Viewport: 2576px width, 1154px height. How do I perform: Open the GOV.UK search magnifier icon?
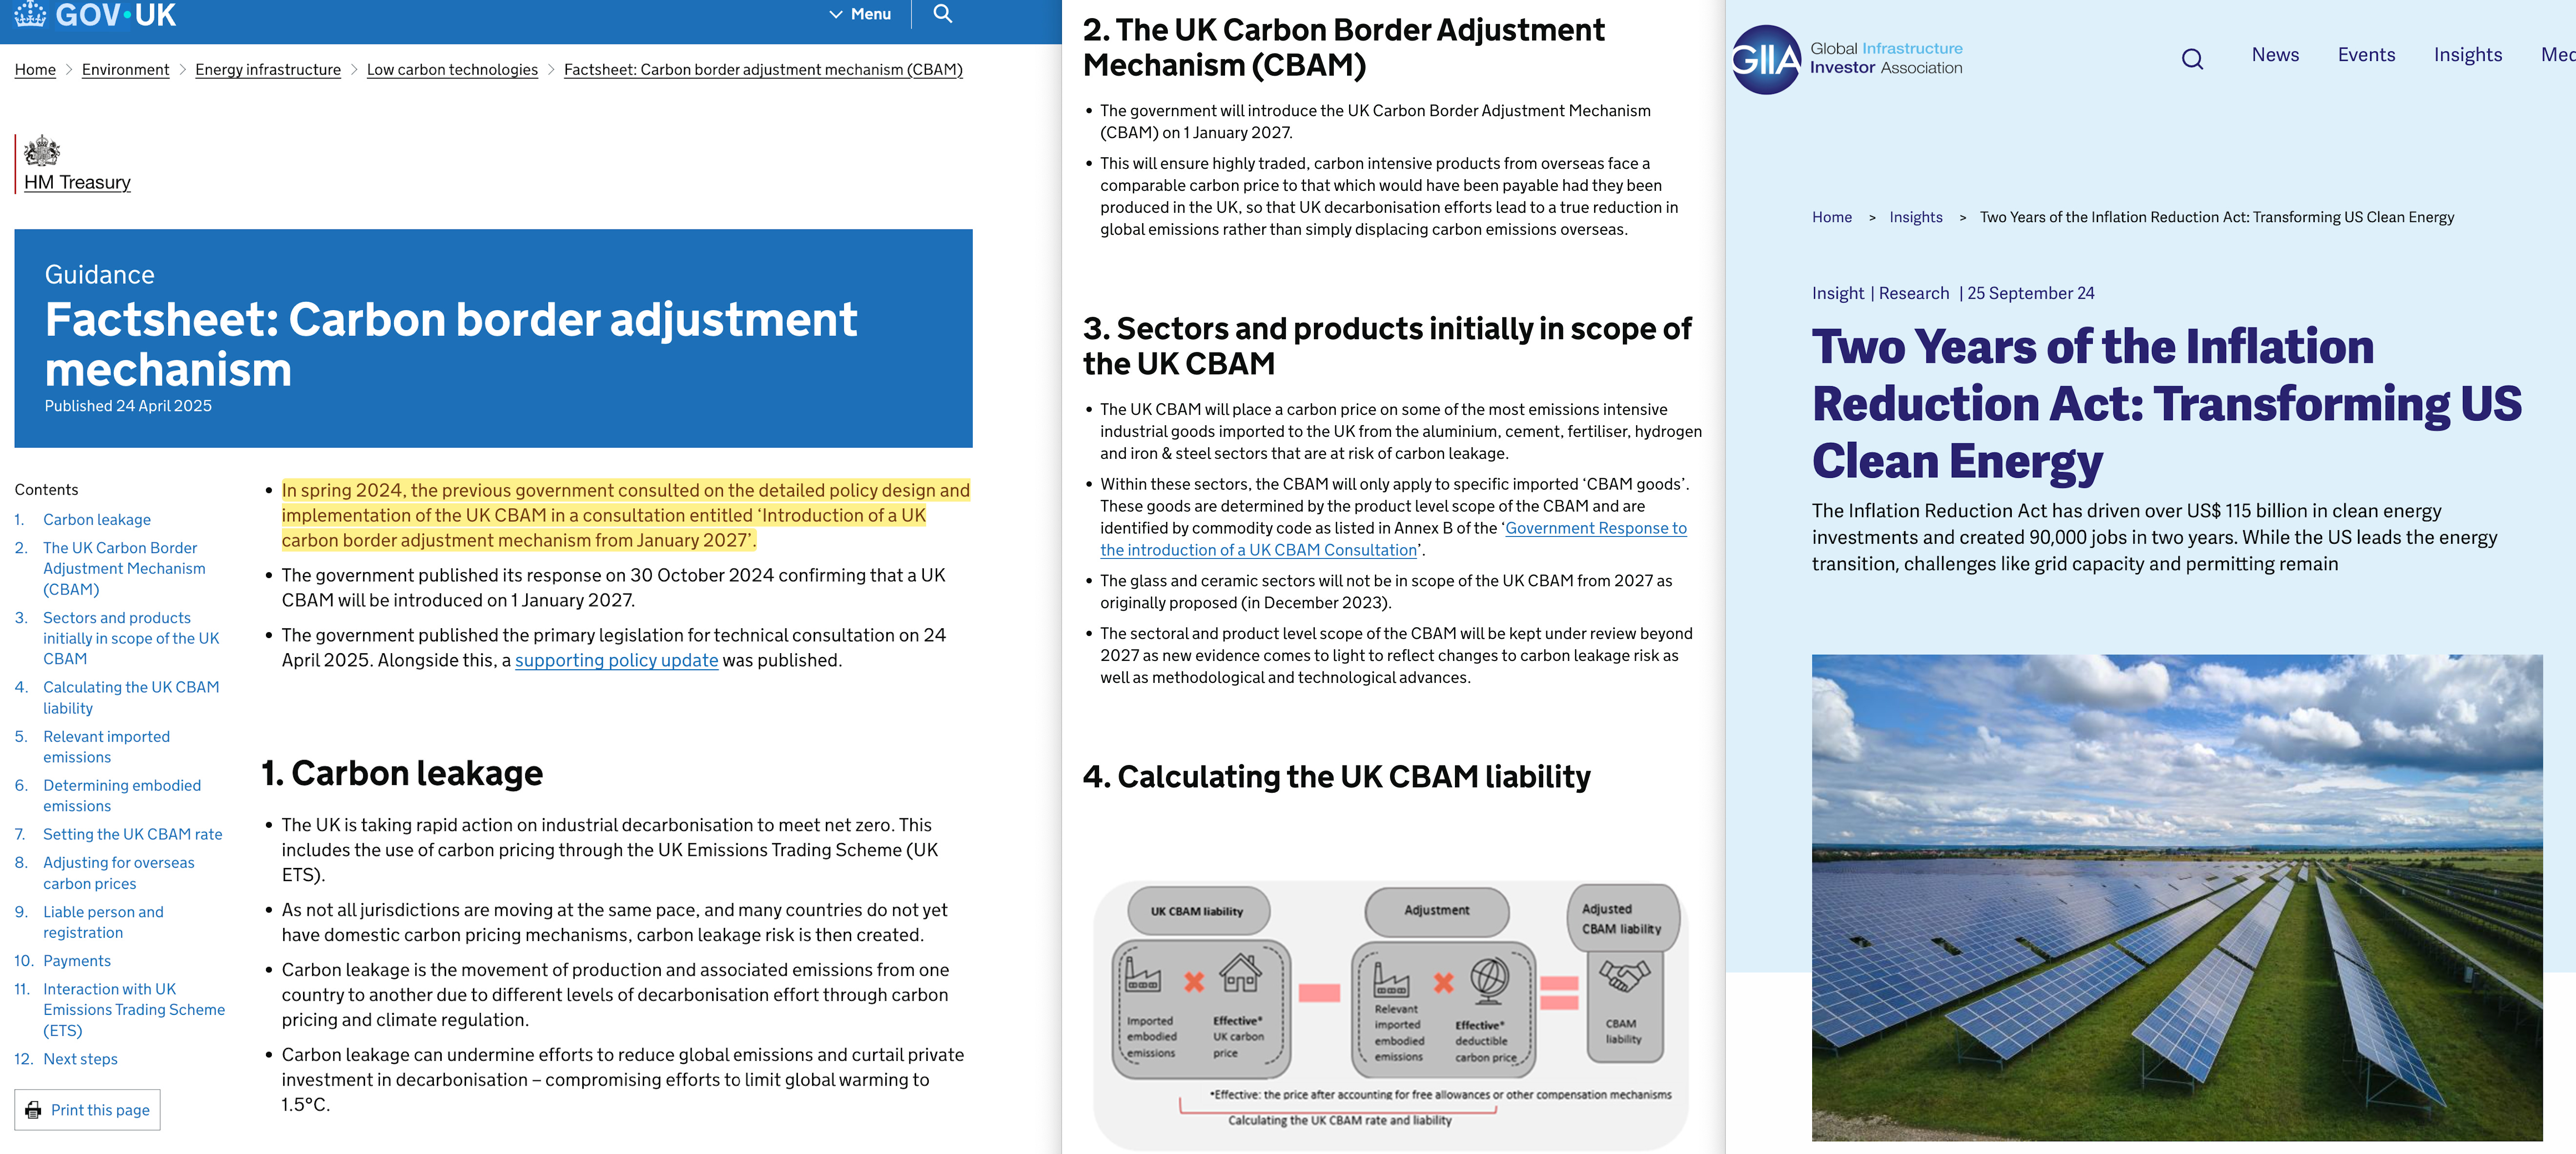(942, 14)
